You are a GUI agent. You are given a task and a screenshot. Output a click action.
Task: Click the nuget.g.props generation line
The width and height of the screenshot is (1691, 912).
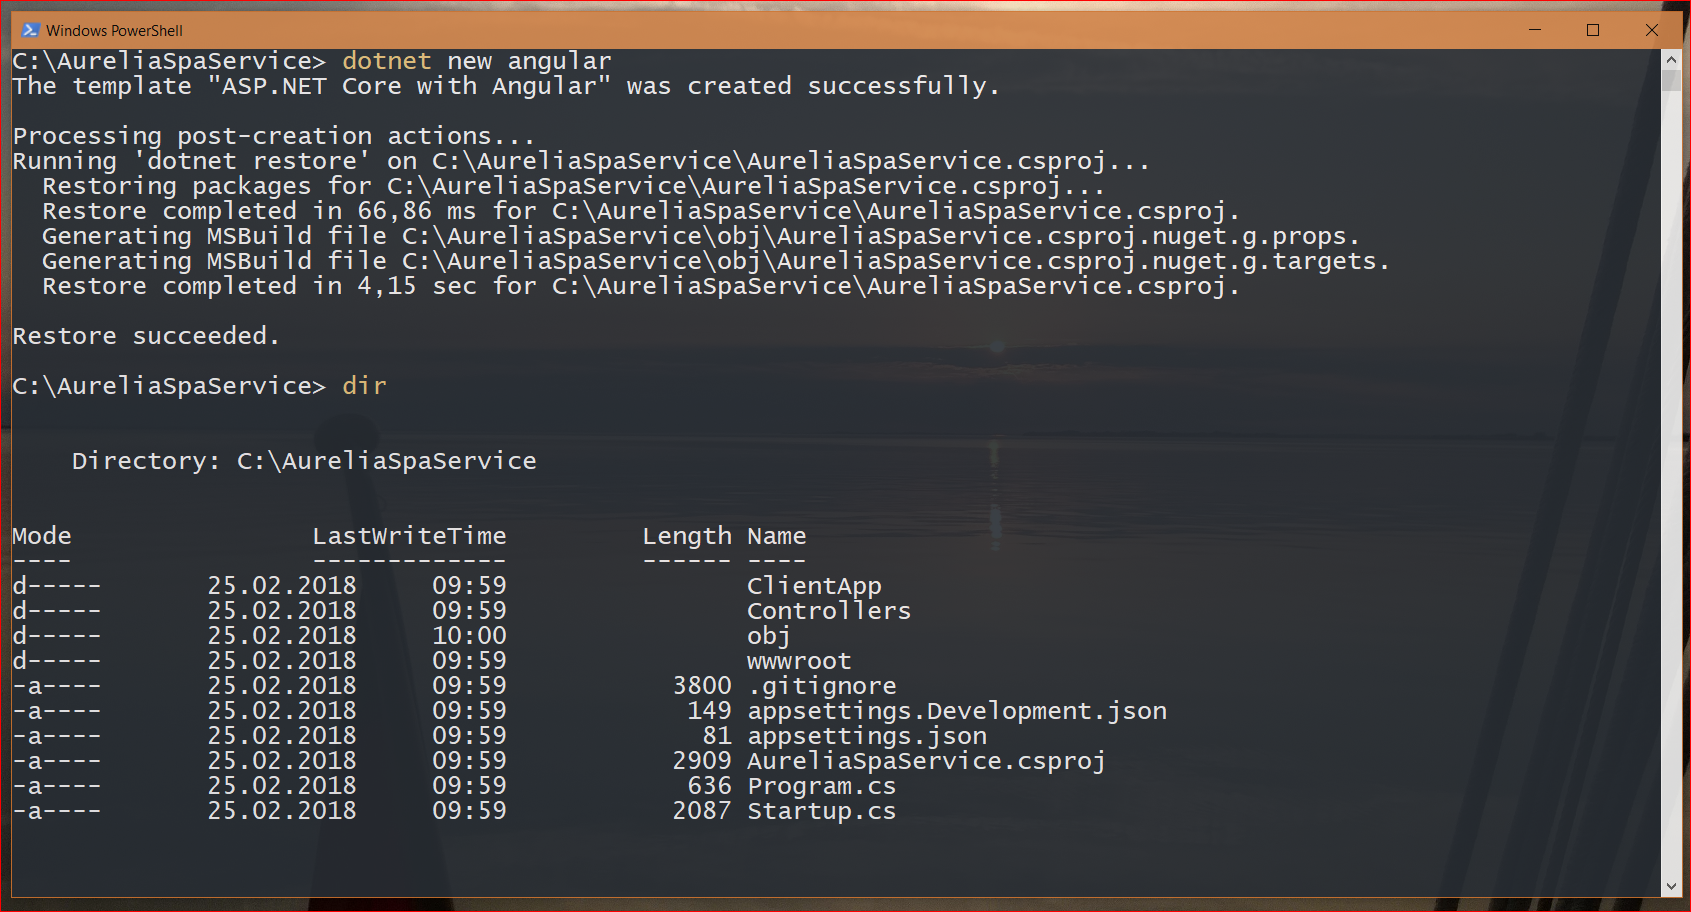pyautogui.click(x=701, y=236)
